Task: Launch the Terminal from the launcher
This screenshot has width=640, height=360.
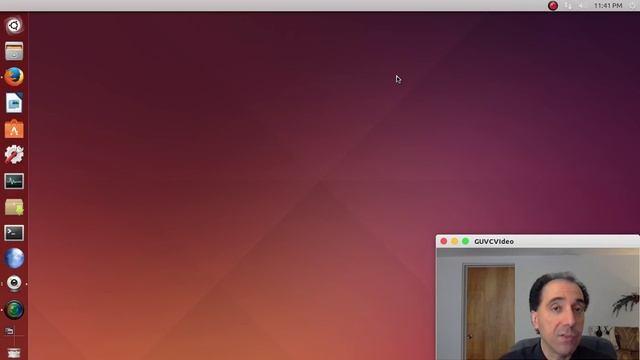Action: pos(14,233)
